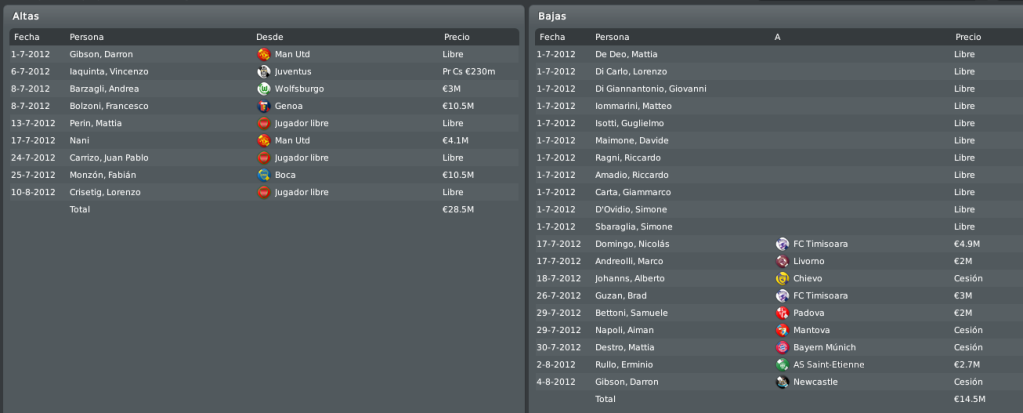Select the Nani transfer row
The width and height of the screenshot is (1023, 413).
(264, 140)
